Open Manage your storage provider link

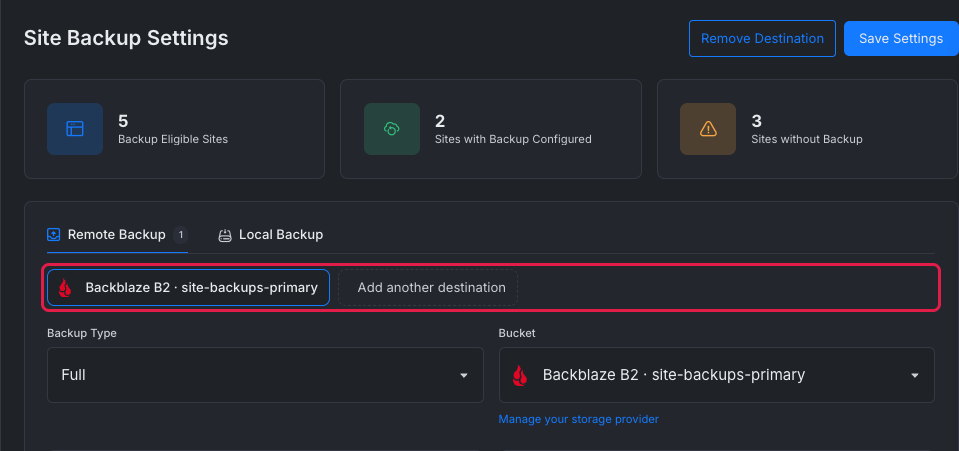click(579, 419)
